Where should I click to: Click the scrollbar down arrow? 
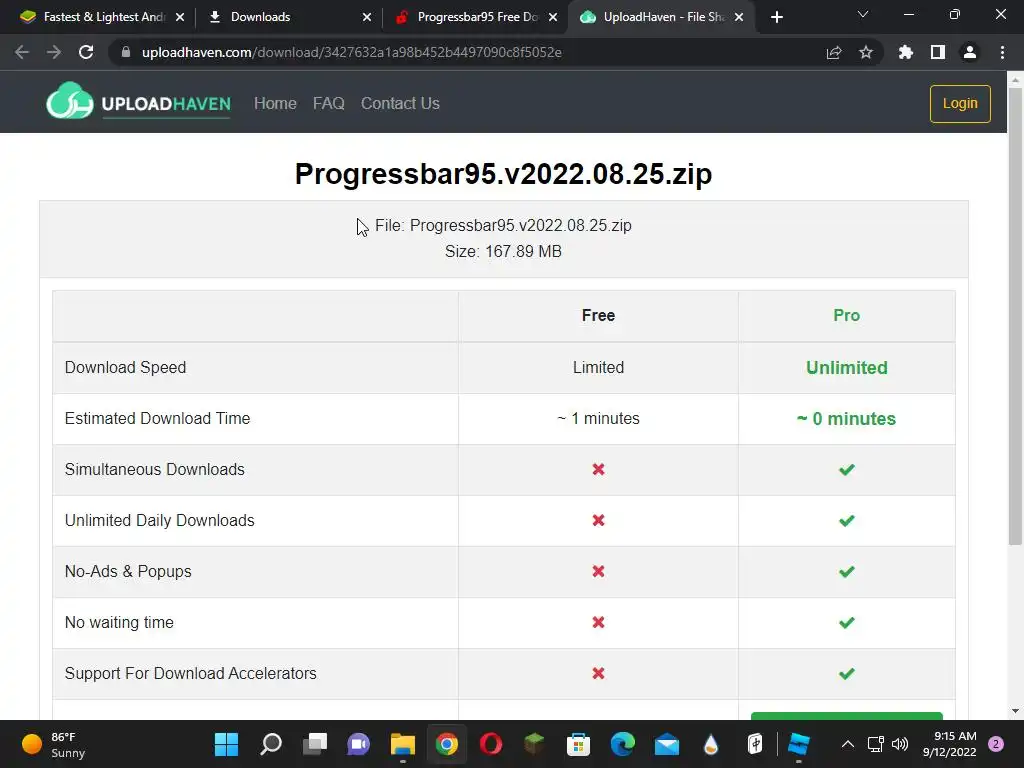pos(1015,711)
